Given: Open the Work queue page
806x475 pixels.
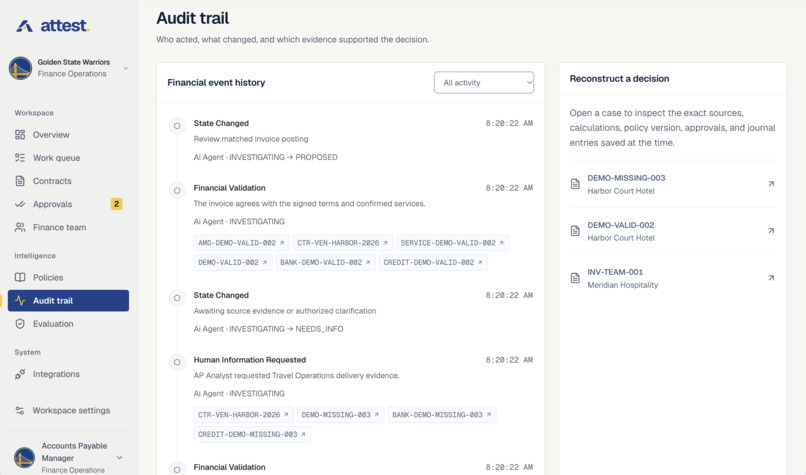Looking at the screenshot, I should [x=68, y=158].
